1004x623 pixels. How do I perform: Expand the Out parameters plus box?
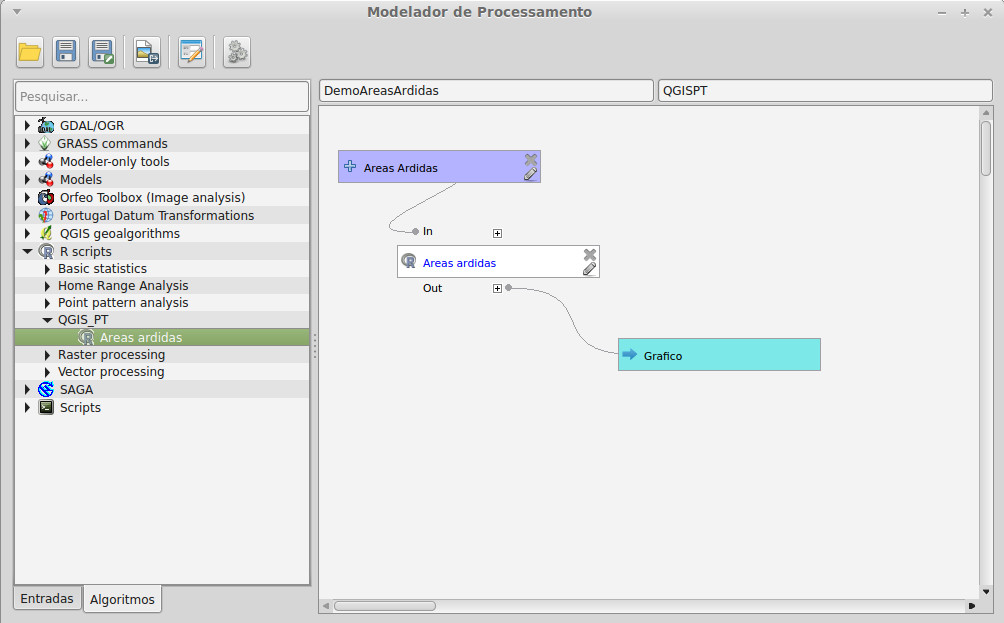coord(498,288)
